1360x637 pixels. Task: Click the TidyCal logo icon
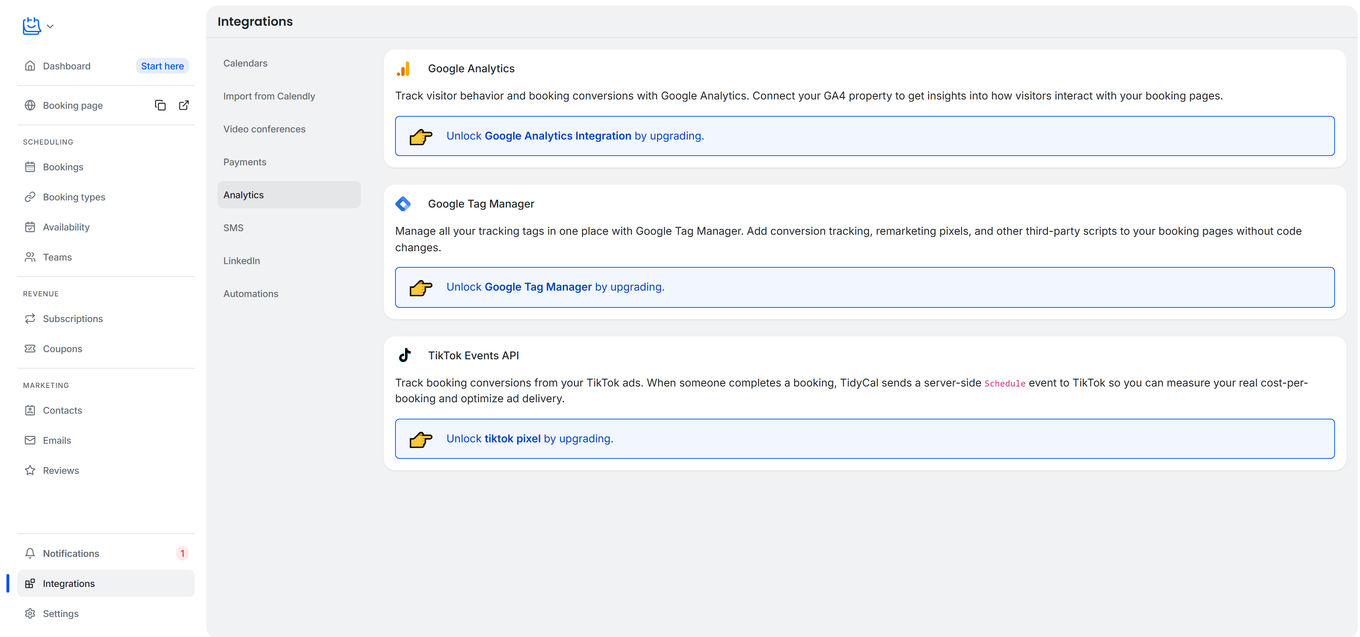(32, 26)
